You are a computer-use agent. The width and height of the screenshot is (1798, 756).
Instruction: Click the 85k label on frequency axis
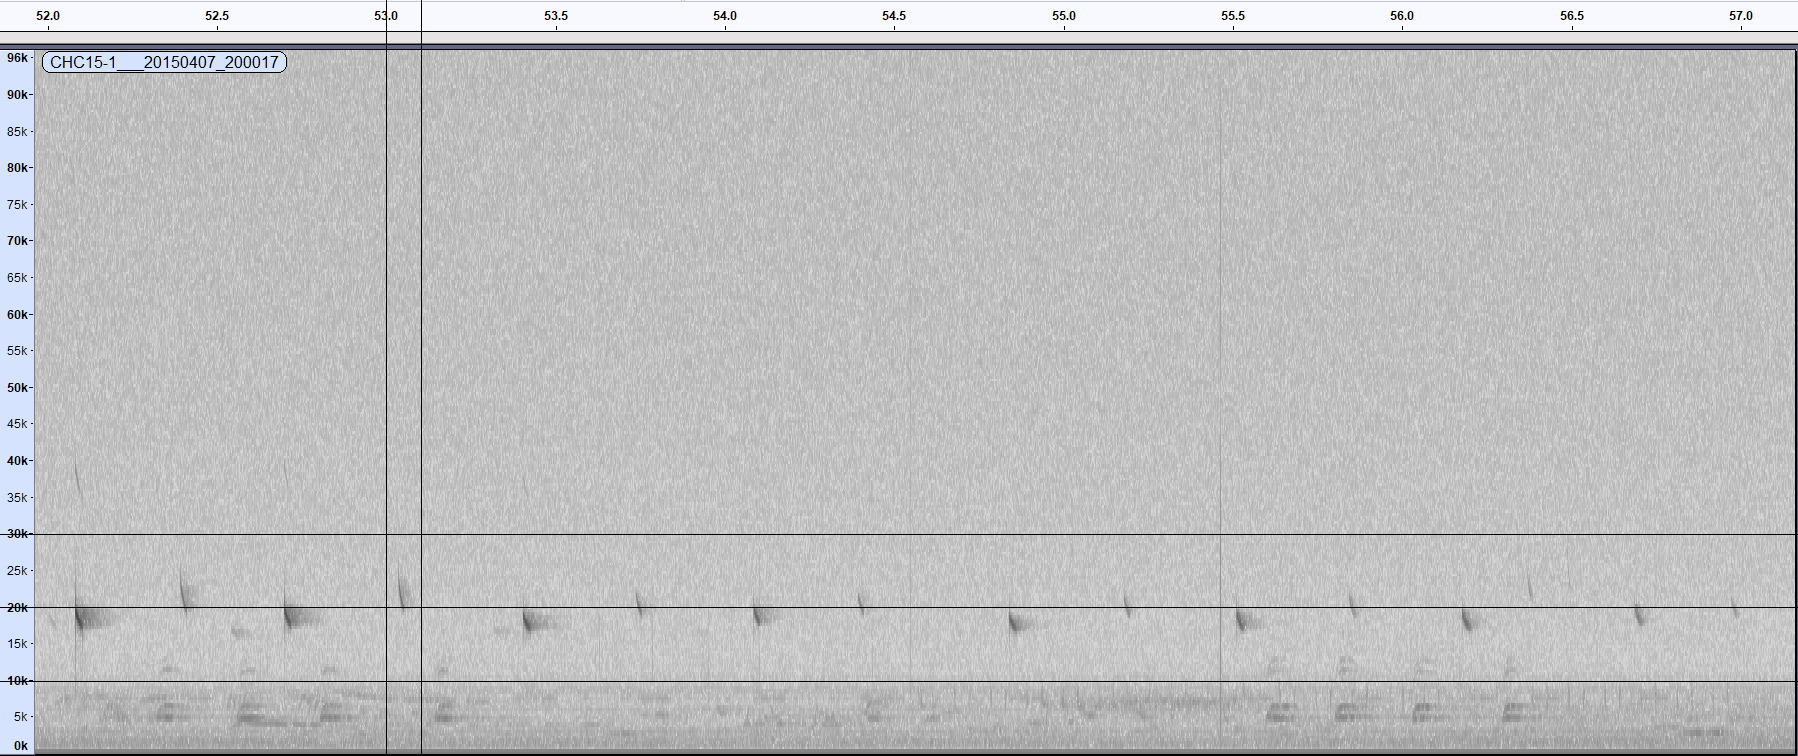click(17, 131)
